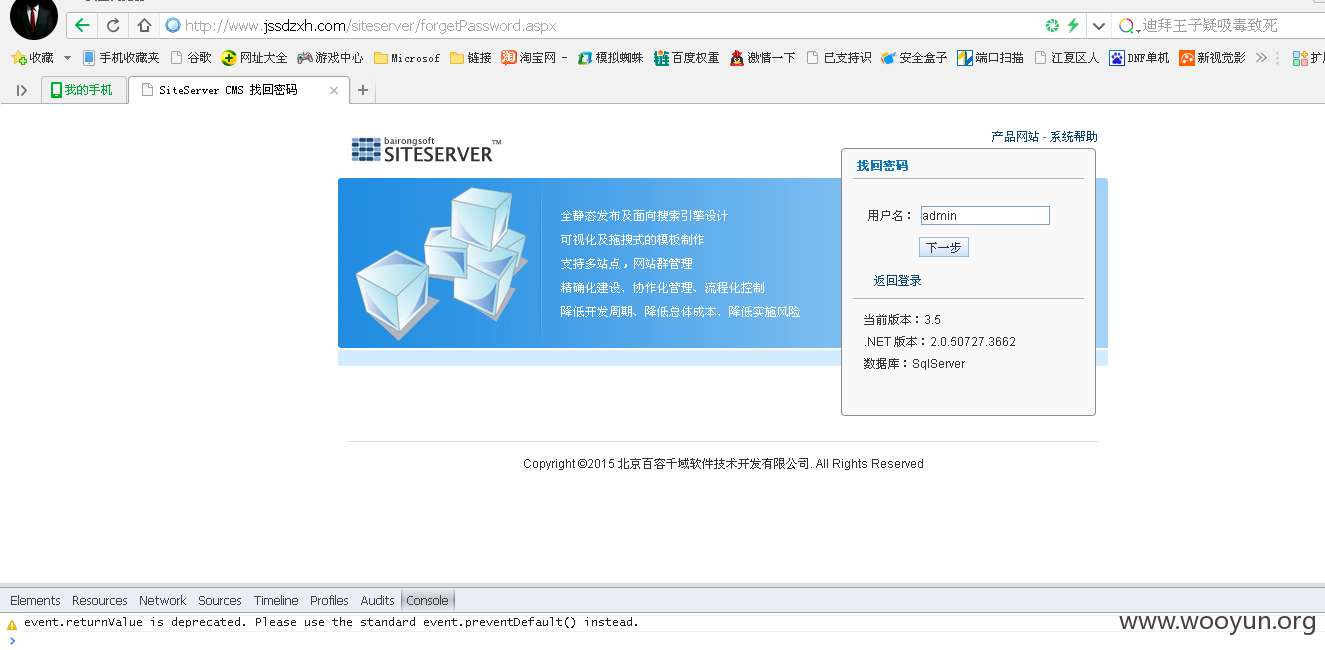Select the event.returnValue deprecated warning message
Image resolution: width=1325 pixels, height=650 pixels.
(x=331, y=622)
